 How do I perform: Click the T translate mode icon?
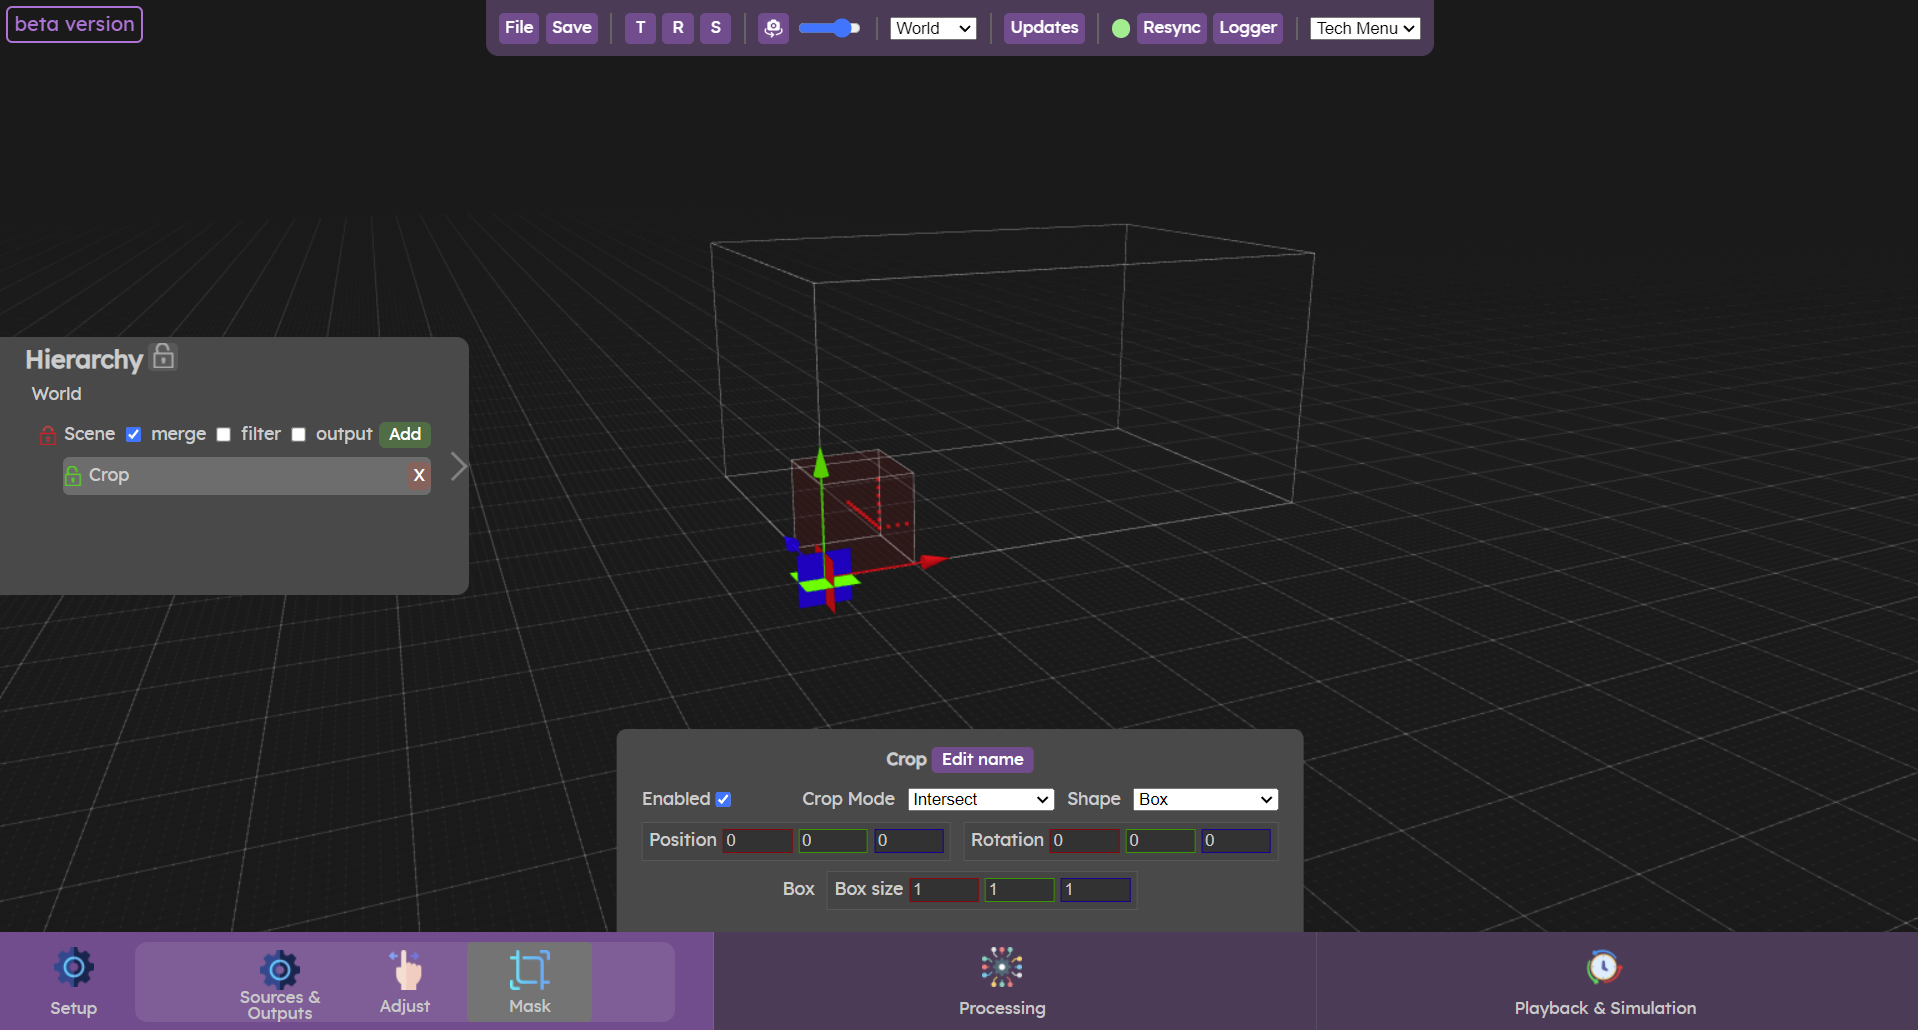(x=640, y=28)
